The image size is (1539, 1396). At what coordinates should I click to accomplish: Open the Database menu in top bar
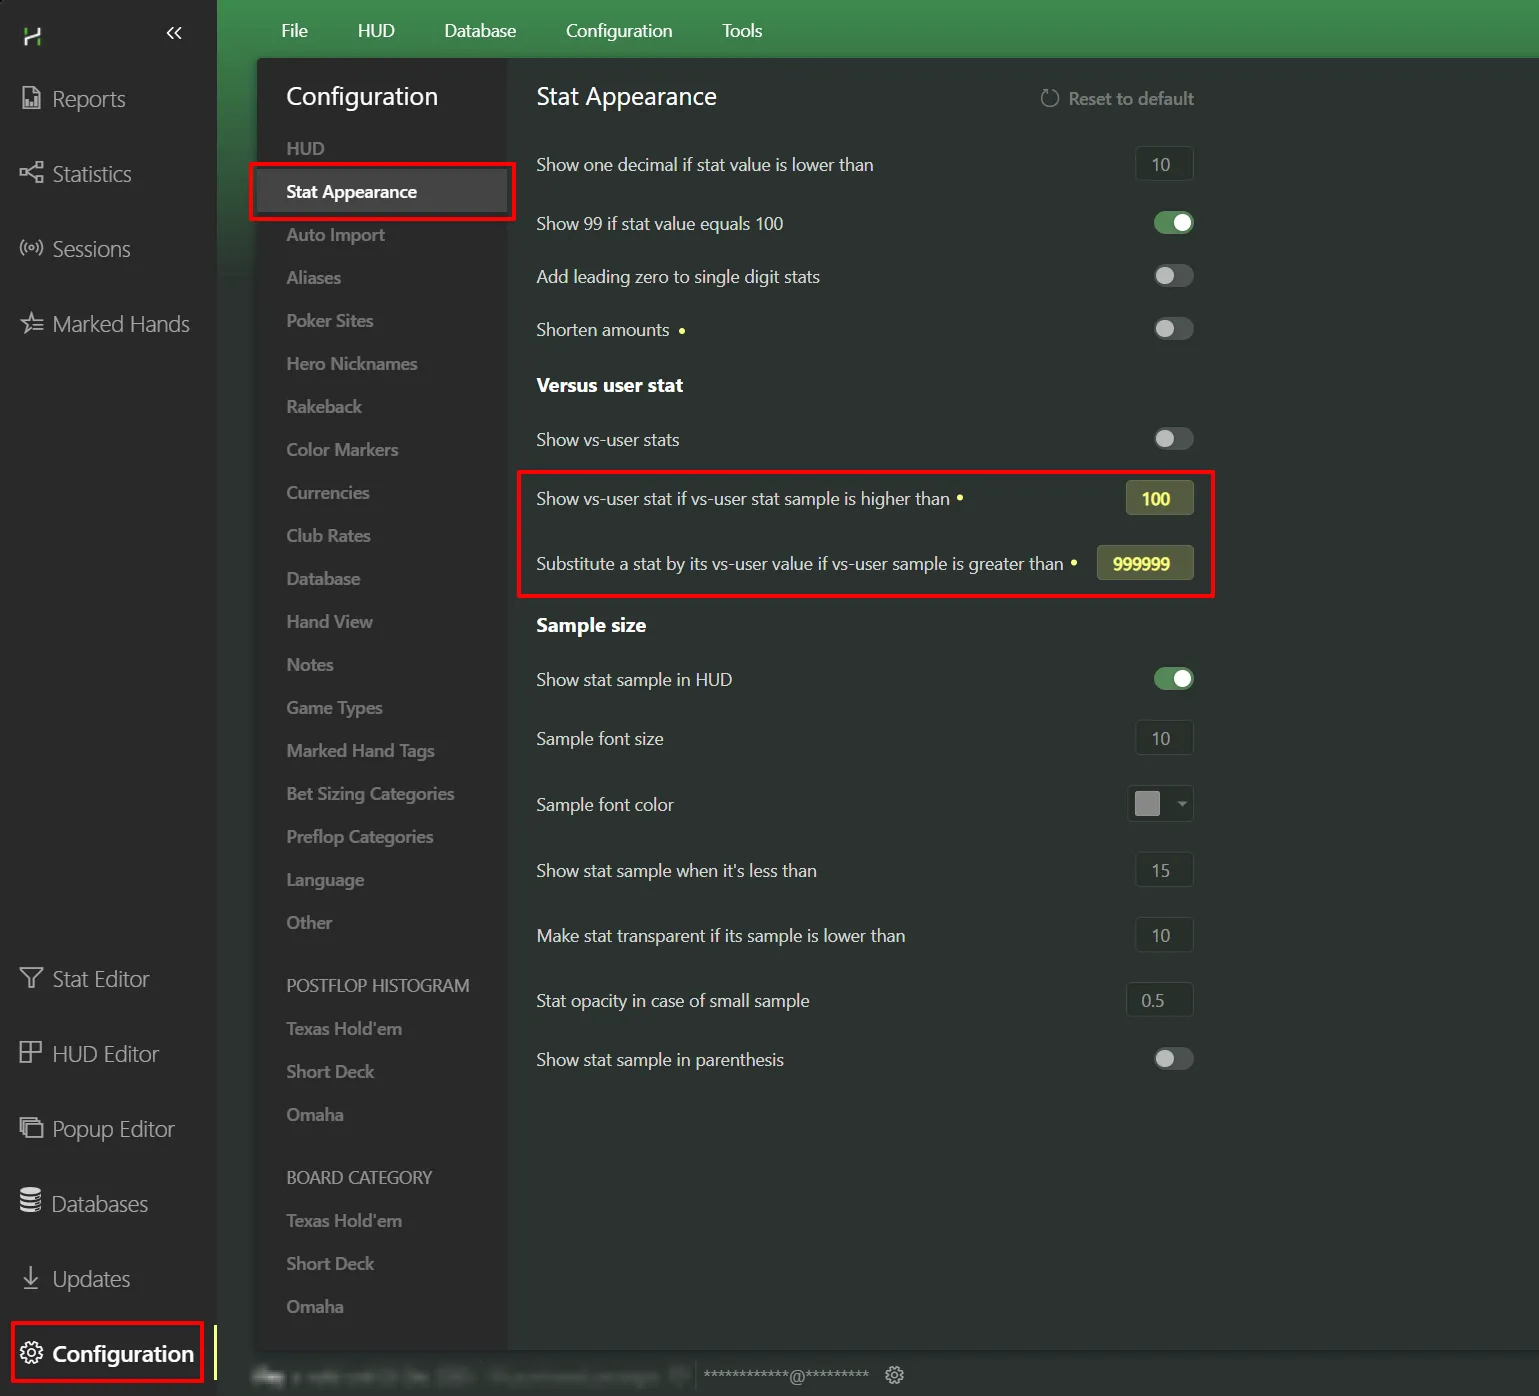(x=480, y=31)
